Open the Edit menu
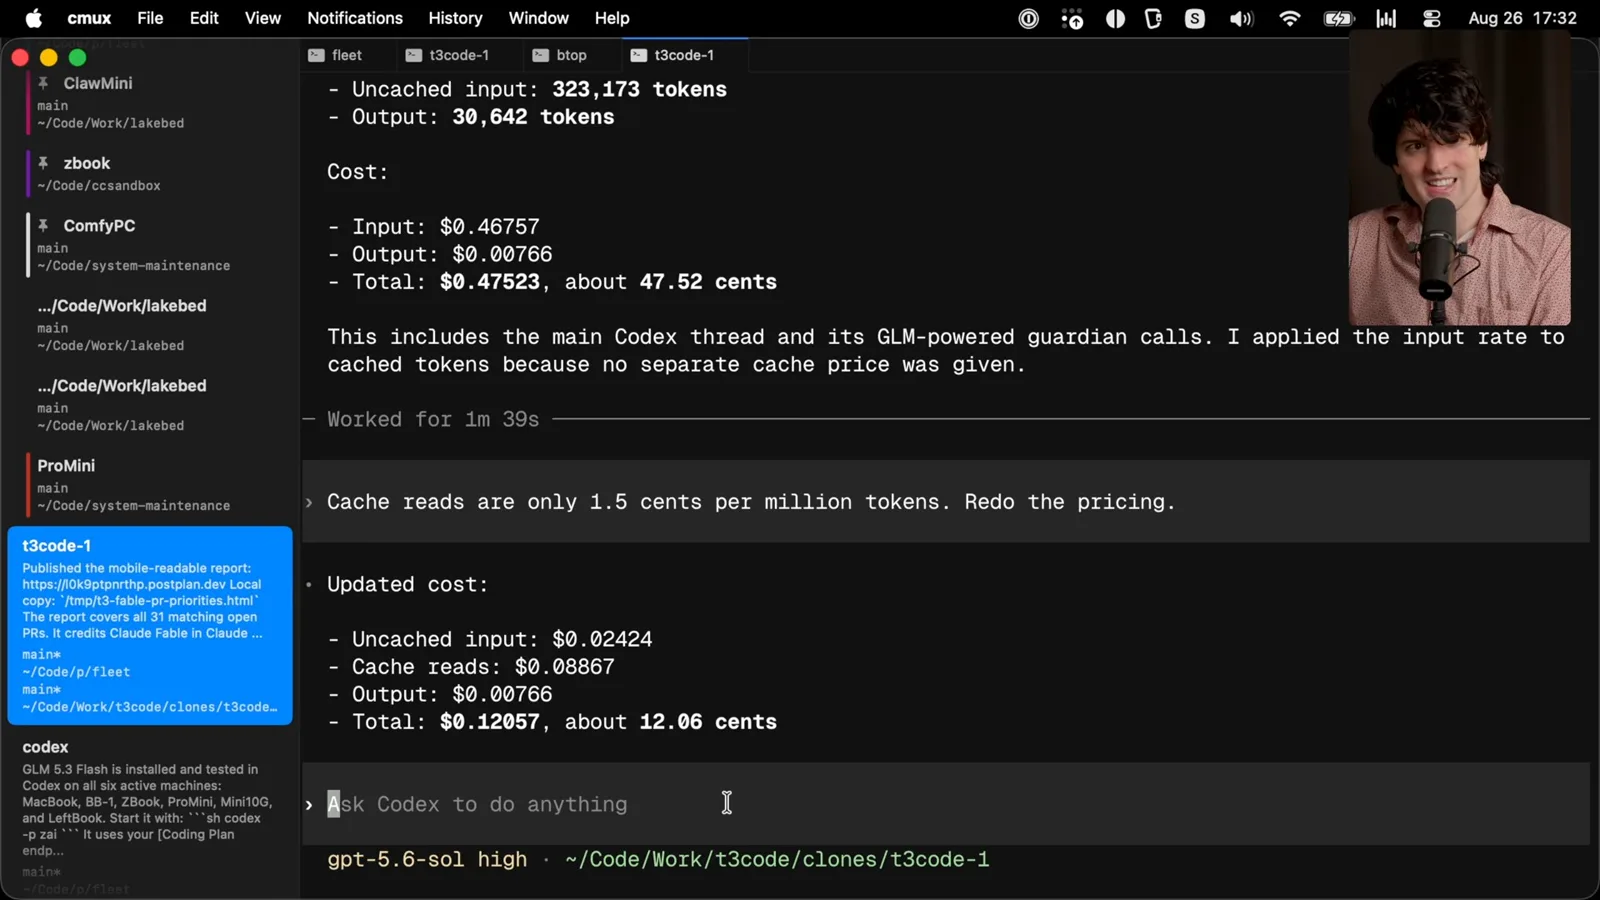The height and width of the screenshot is (900, 1600). pos(204,18)
